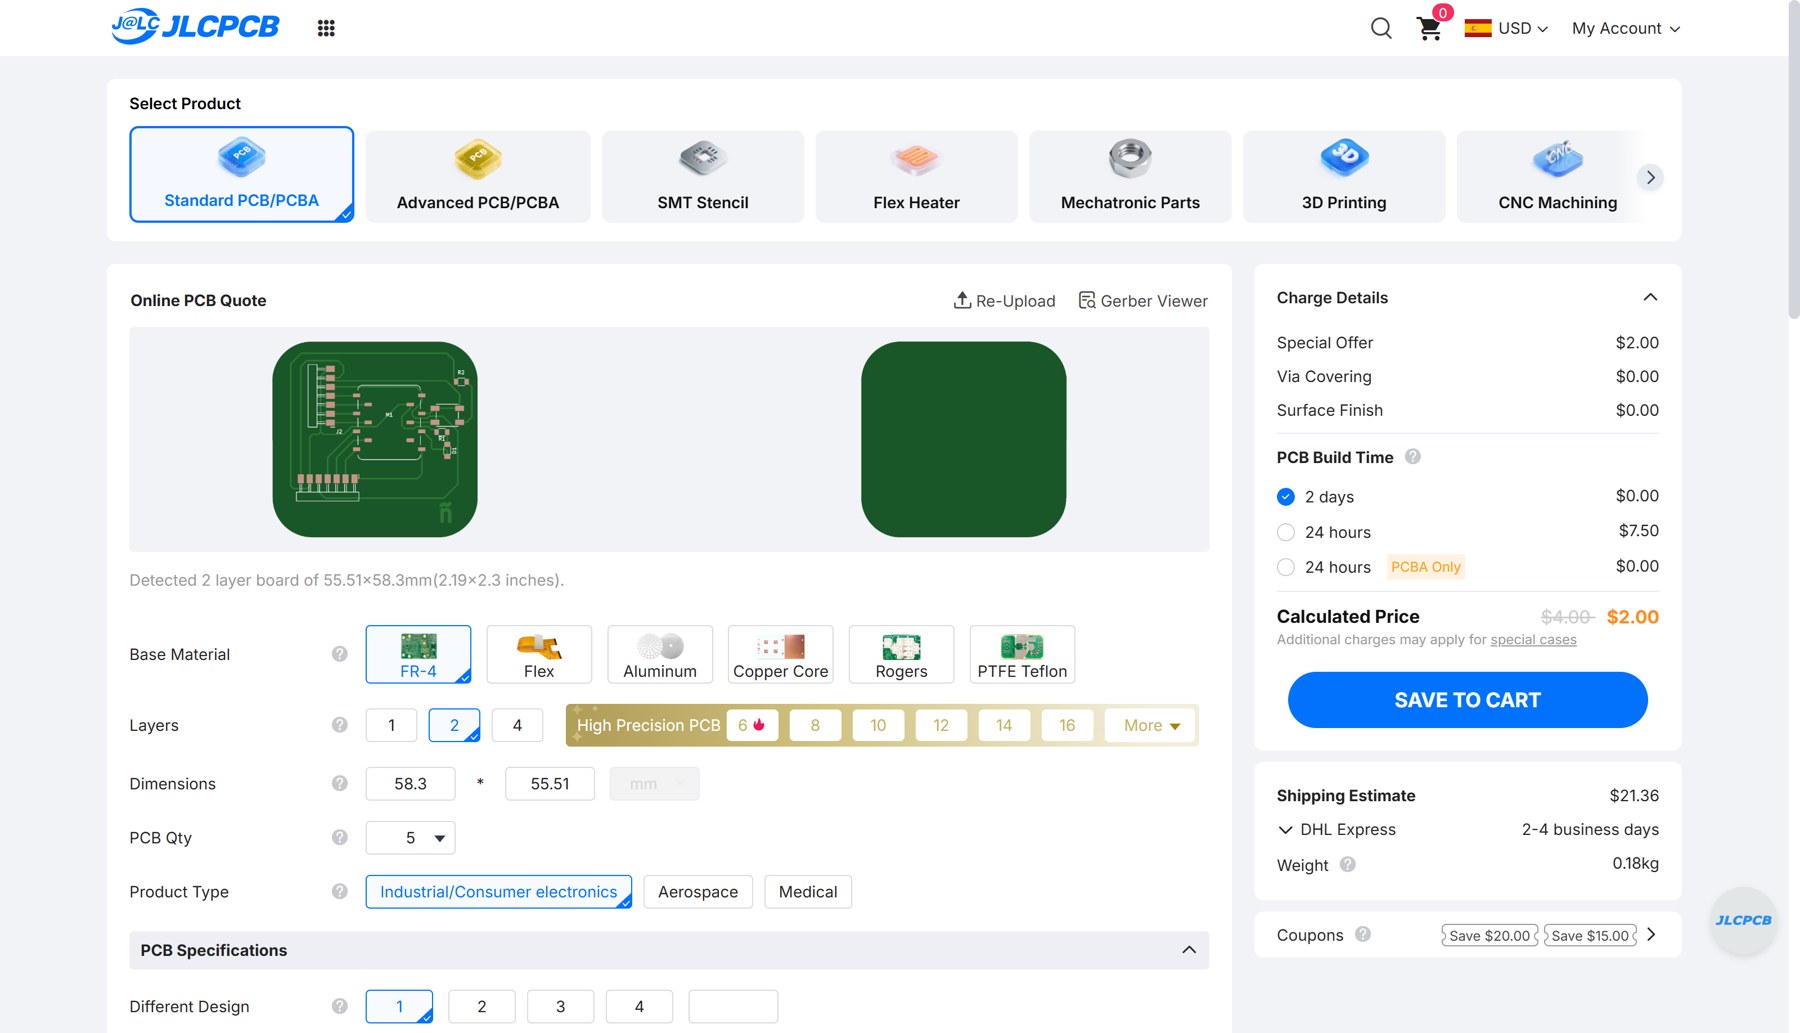1800x1033 pixels.
Task: Click help icon next to Dimensions
Action: coord(340,784)
